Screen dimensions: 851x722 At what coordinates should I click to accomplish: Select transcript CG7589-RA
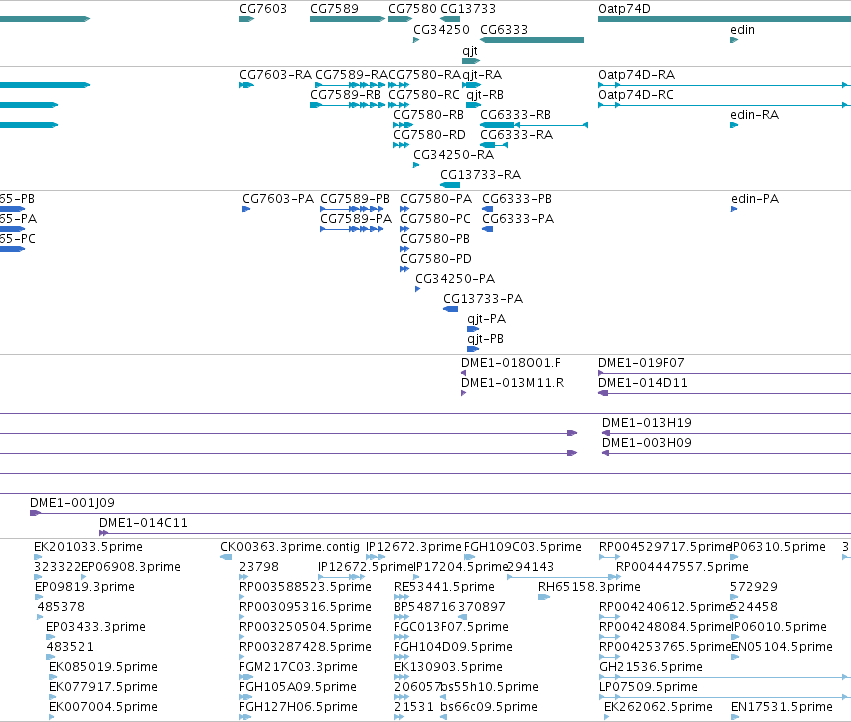pyautogui.click(x=351, y=74)
